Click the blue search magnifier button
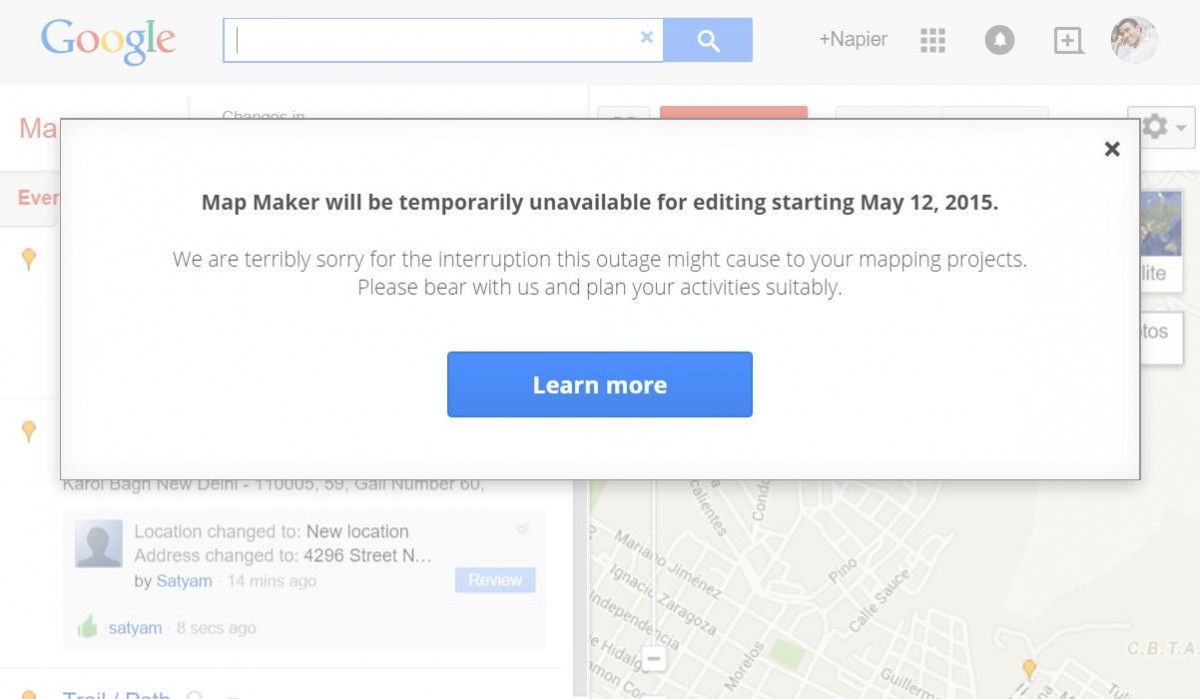This screenshot has width=1200, height=699. 708,40
